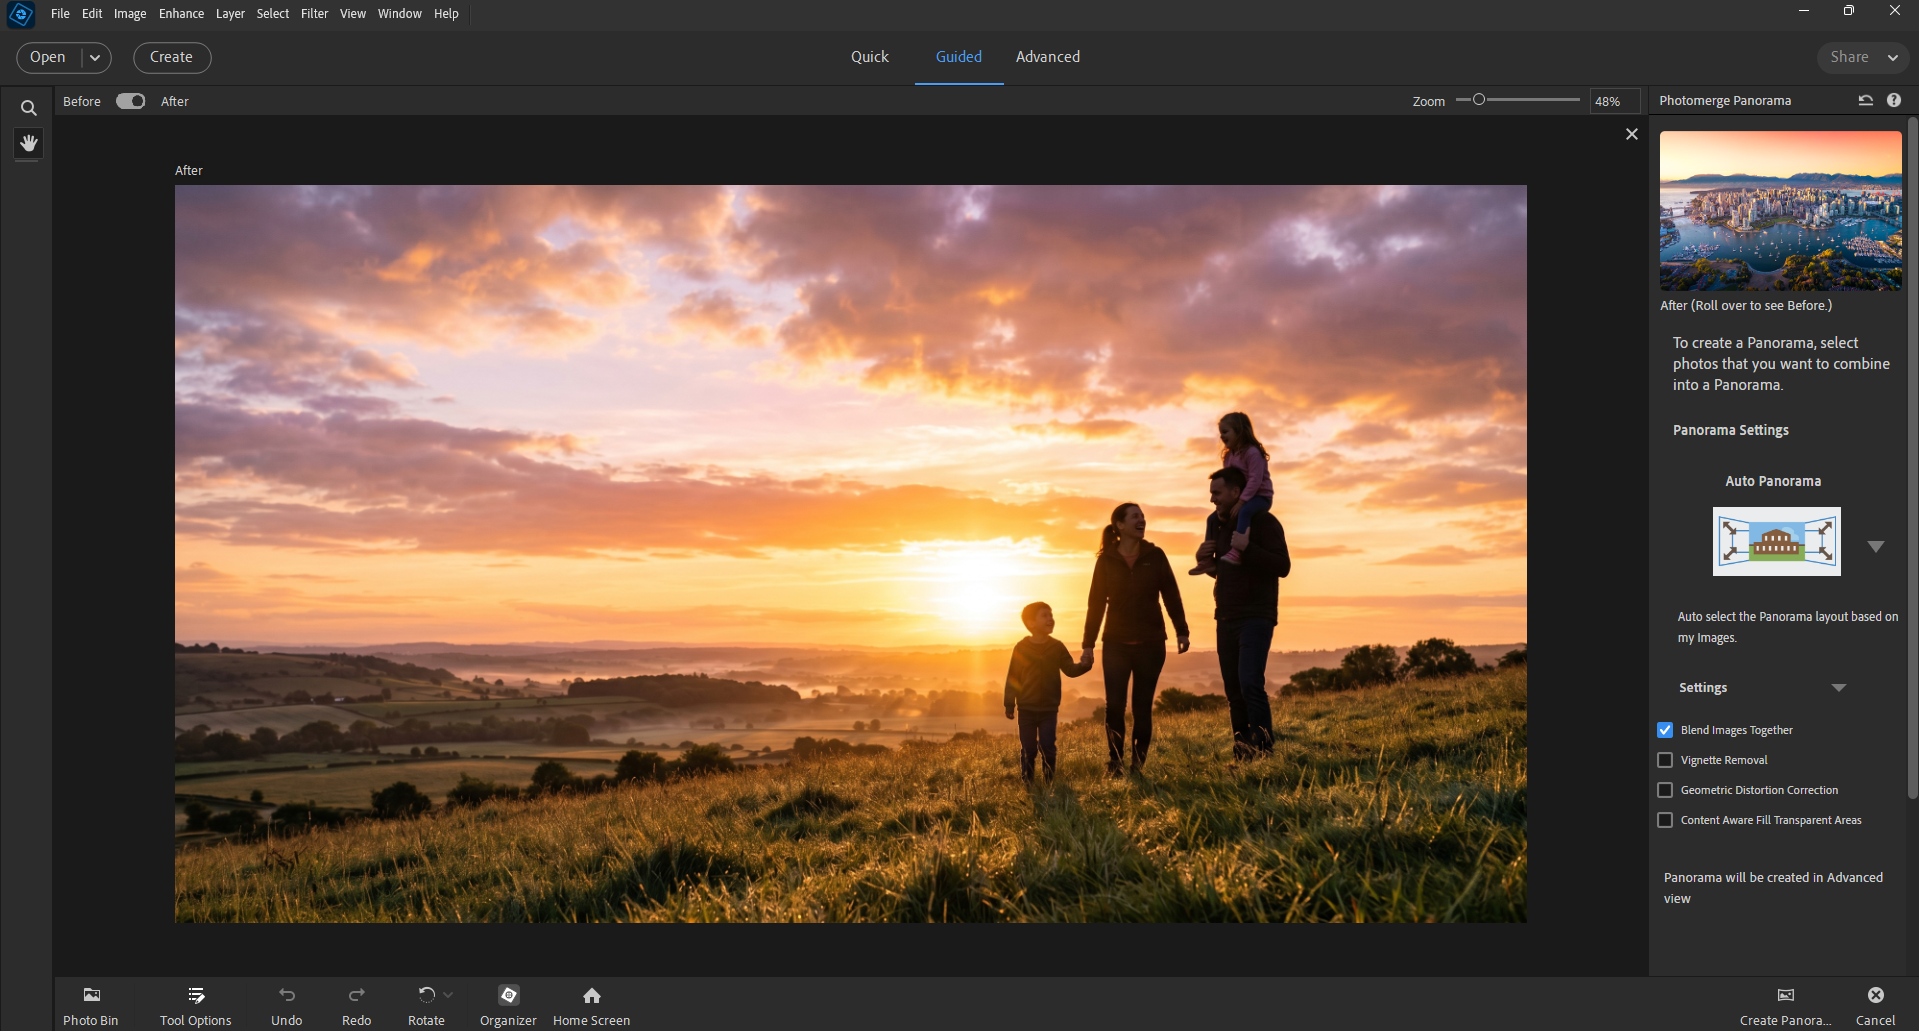
Task: Click the Photoshop Elements app logo
Action: pos(21,14)
